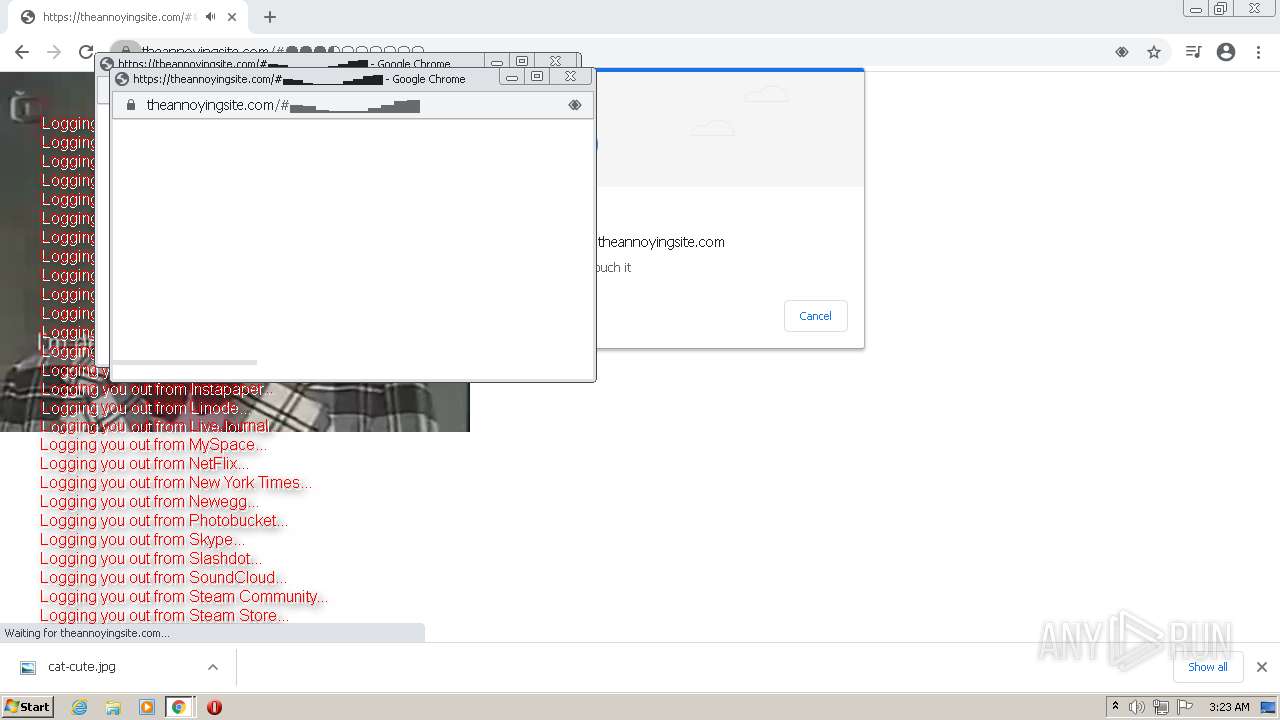1280x720 pixels.
Task: Maximize the front popup Chrome window
Action: (x=537, y=77)
